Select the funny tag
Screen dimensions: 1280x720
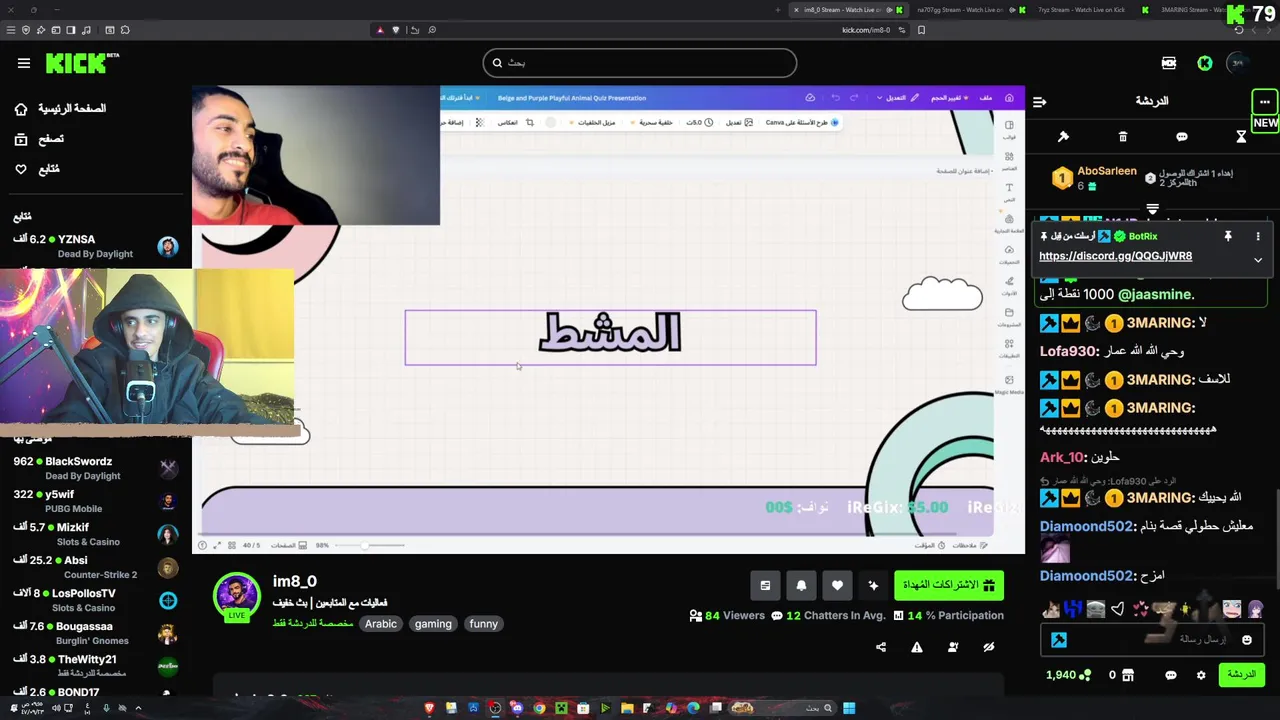pyautogui.click(x=483, y=624)
